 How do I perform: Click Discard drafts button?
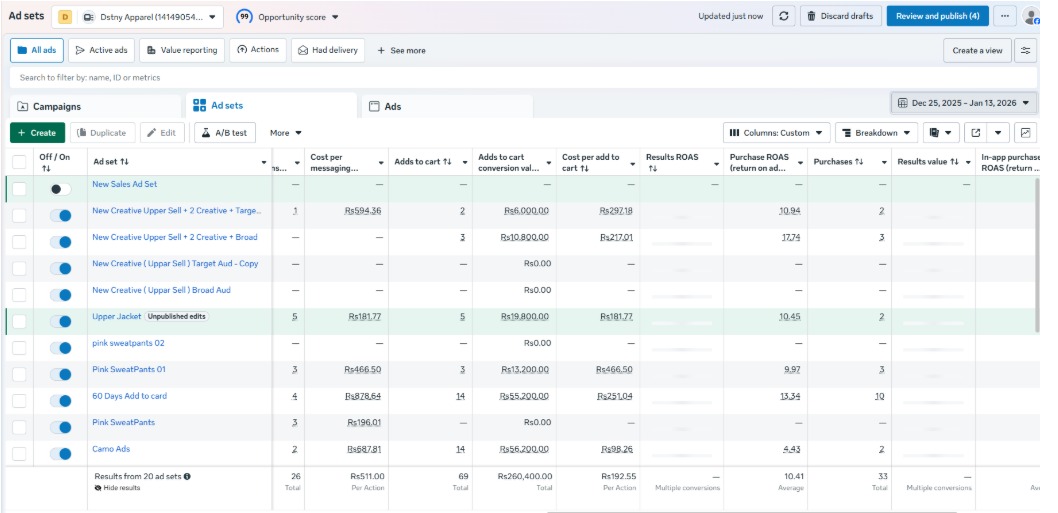(841, 16)
